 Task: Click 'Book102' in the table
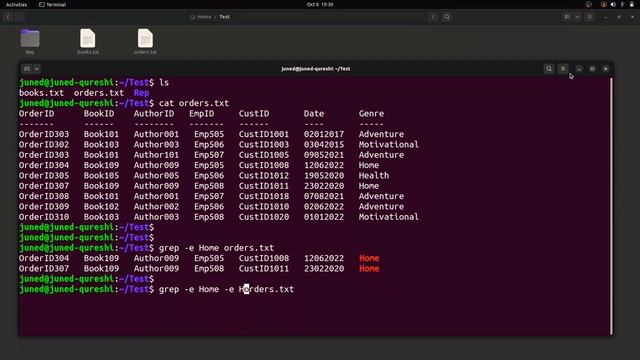point(101,207)
